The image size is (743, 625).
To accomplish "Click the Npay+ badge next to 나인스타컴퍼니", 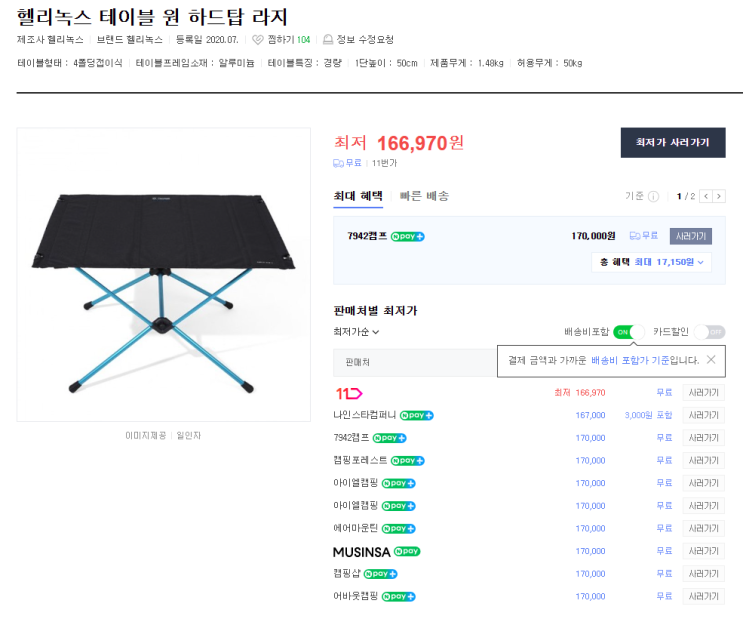I will [416, 415].
